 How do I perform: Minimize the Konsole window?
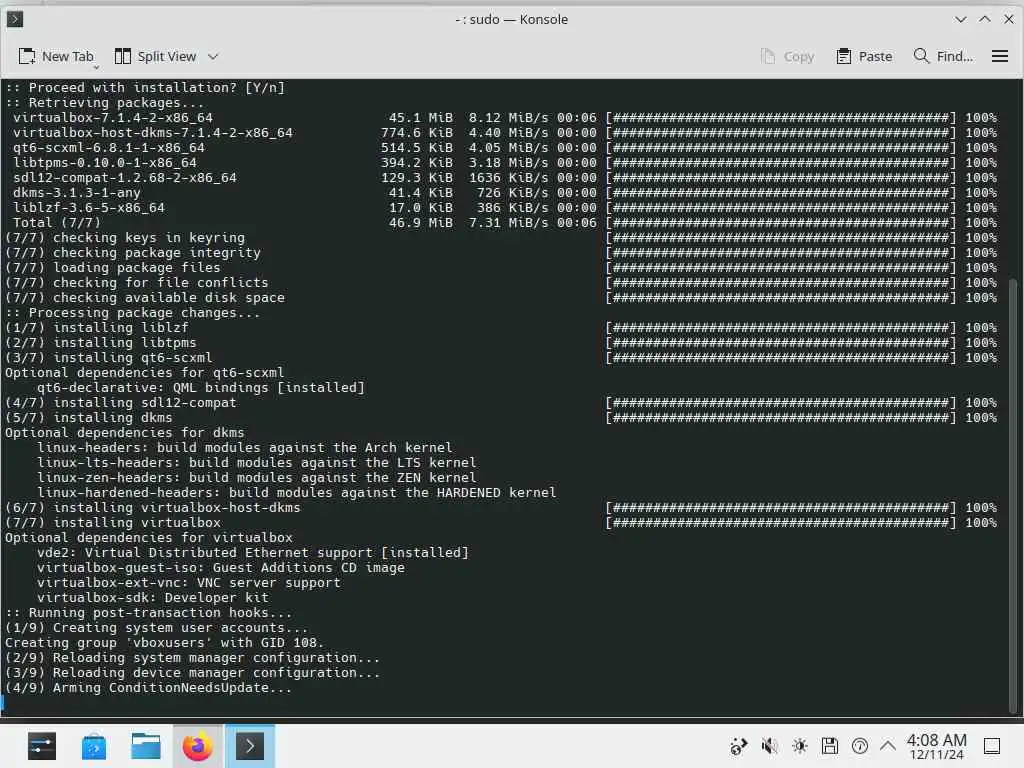coord(961,20)
